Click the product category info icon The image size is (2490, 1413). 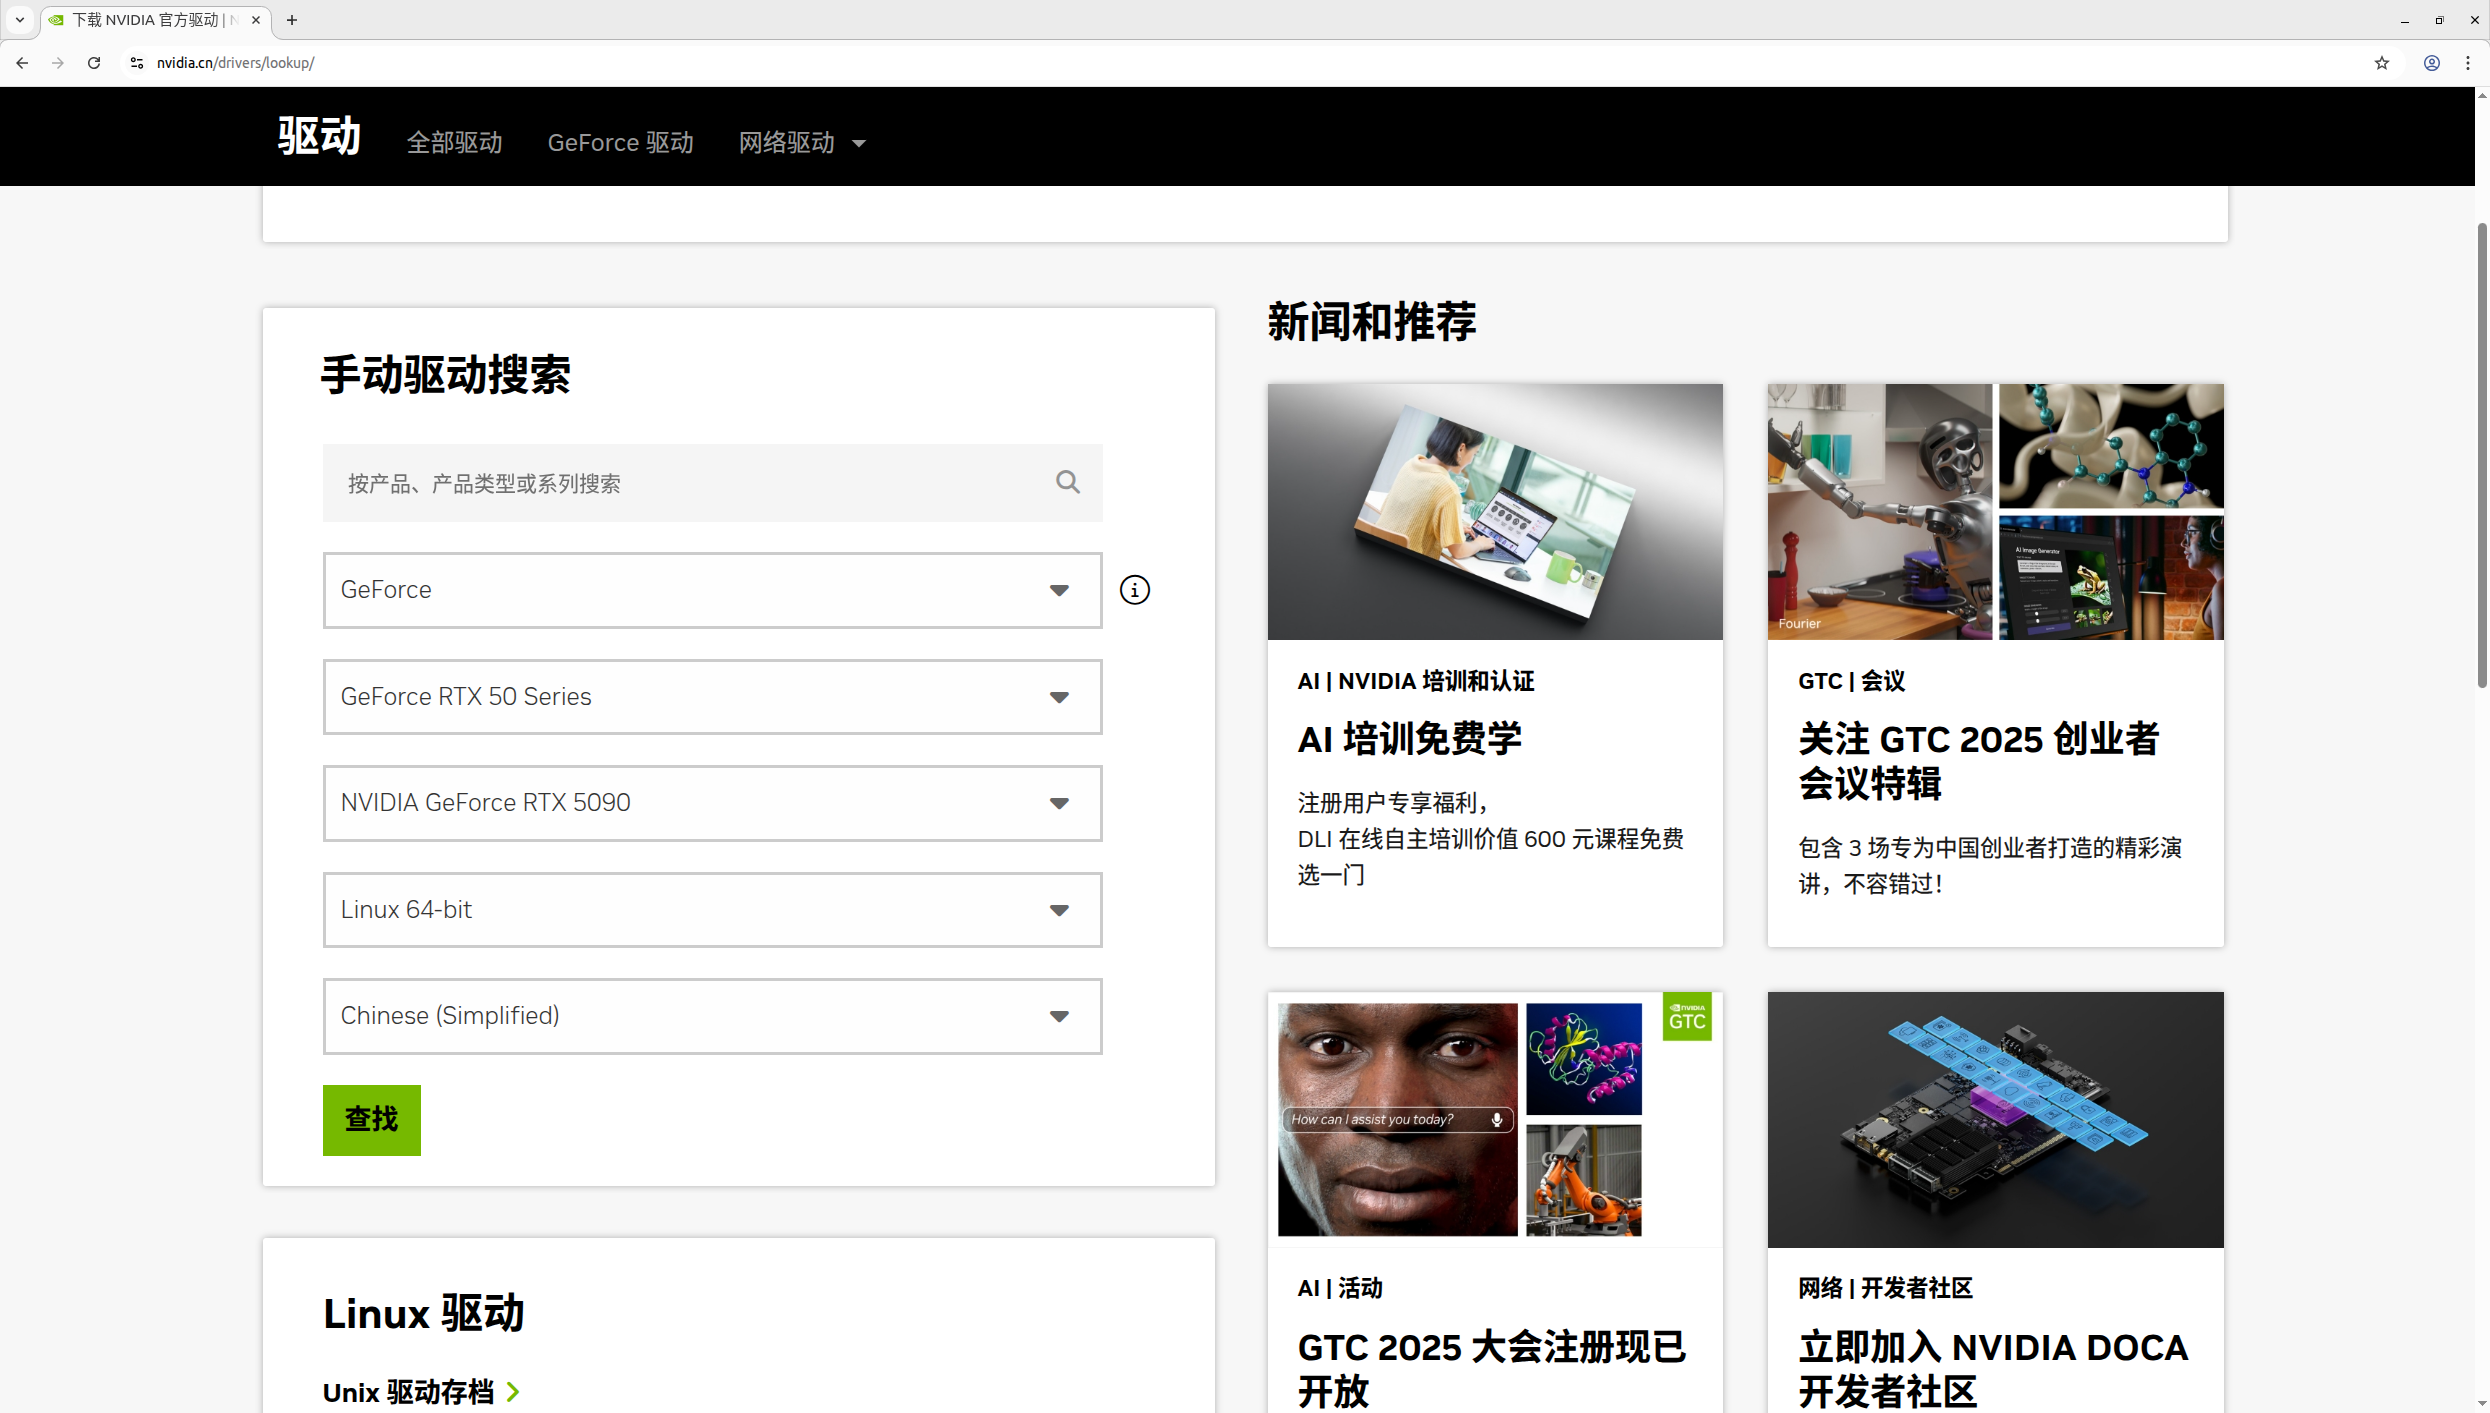1134,590
